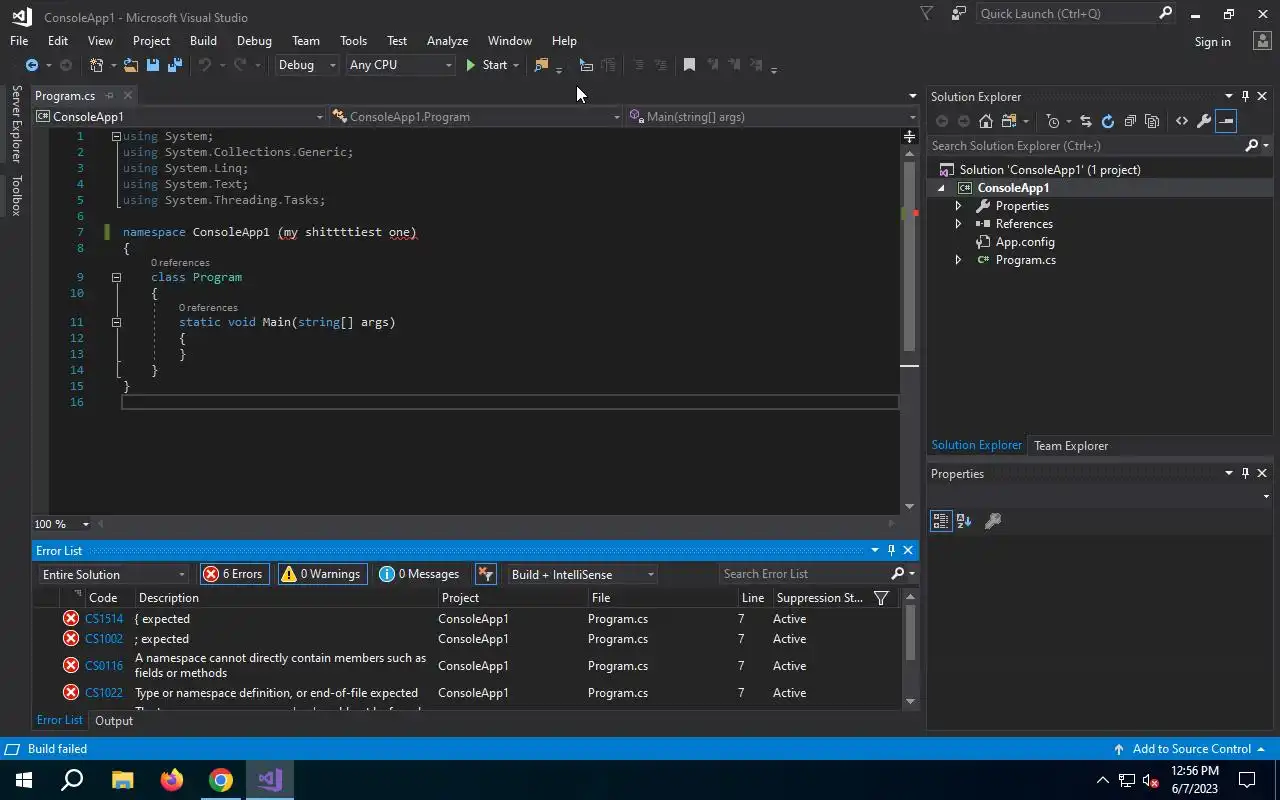Toggle Preview Selected Items in Solution Explorer

tap(1226, 121)
